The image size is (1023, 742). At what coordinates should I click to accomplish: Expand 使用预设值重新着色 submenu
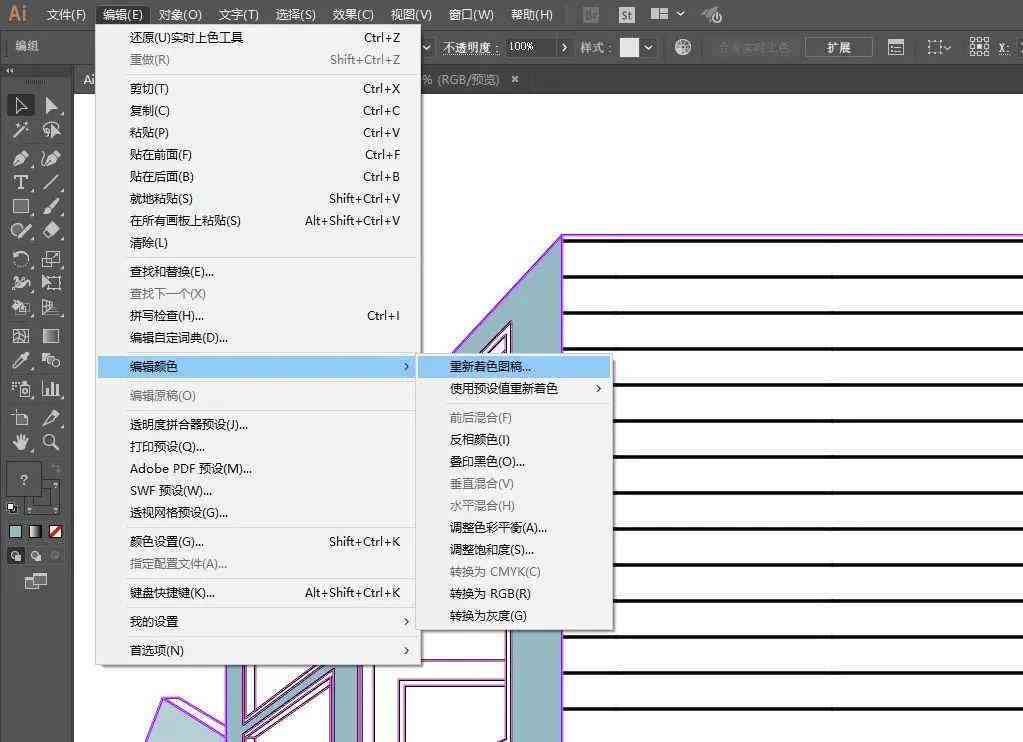515,388
